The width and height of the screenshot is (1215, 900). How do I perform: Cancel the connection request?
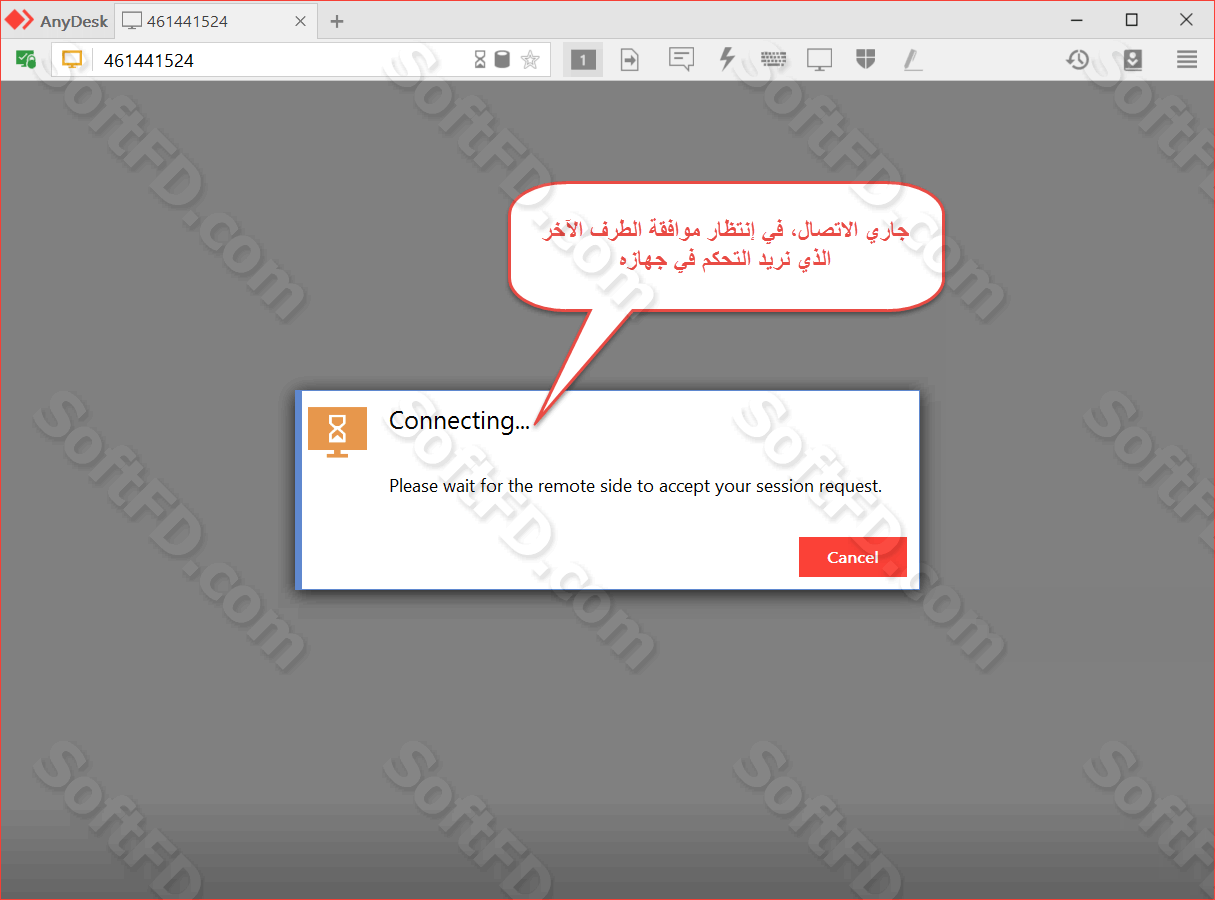click(x=852, y=557)
